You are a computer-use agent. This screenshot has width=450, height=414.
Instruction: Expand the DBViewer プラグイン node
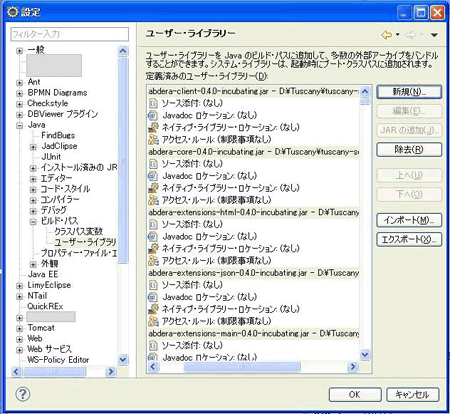pyautogui.click(x=20, y=115)
